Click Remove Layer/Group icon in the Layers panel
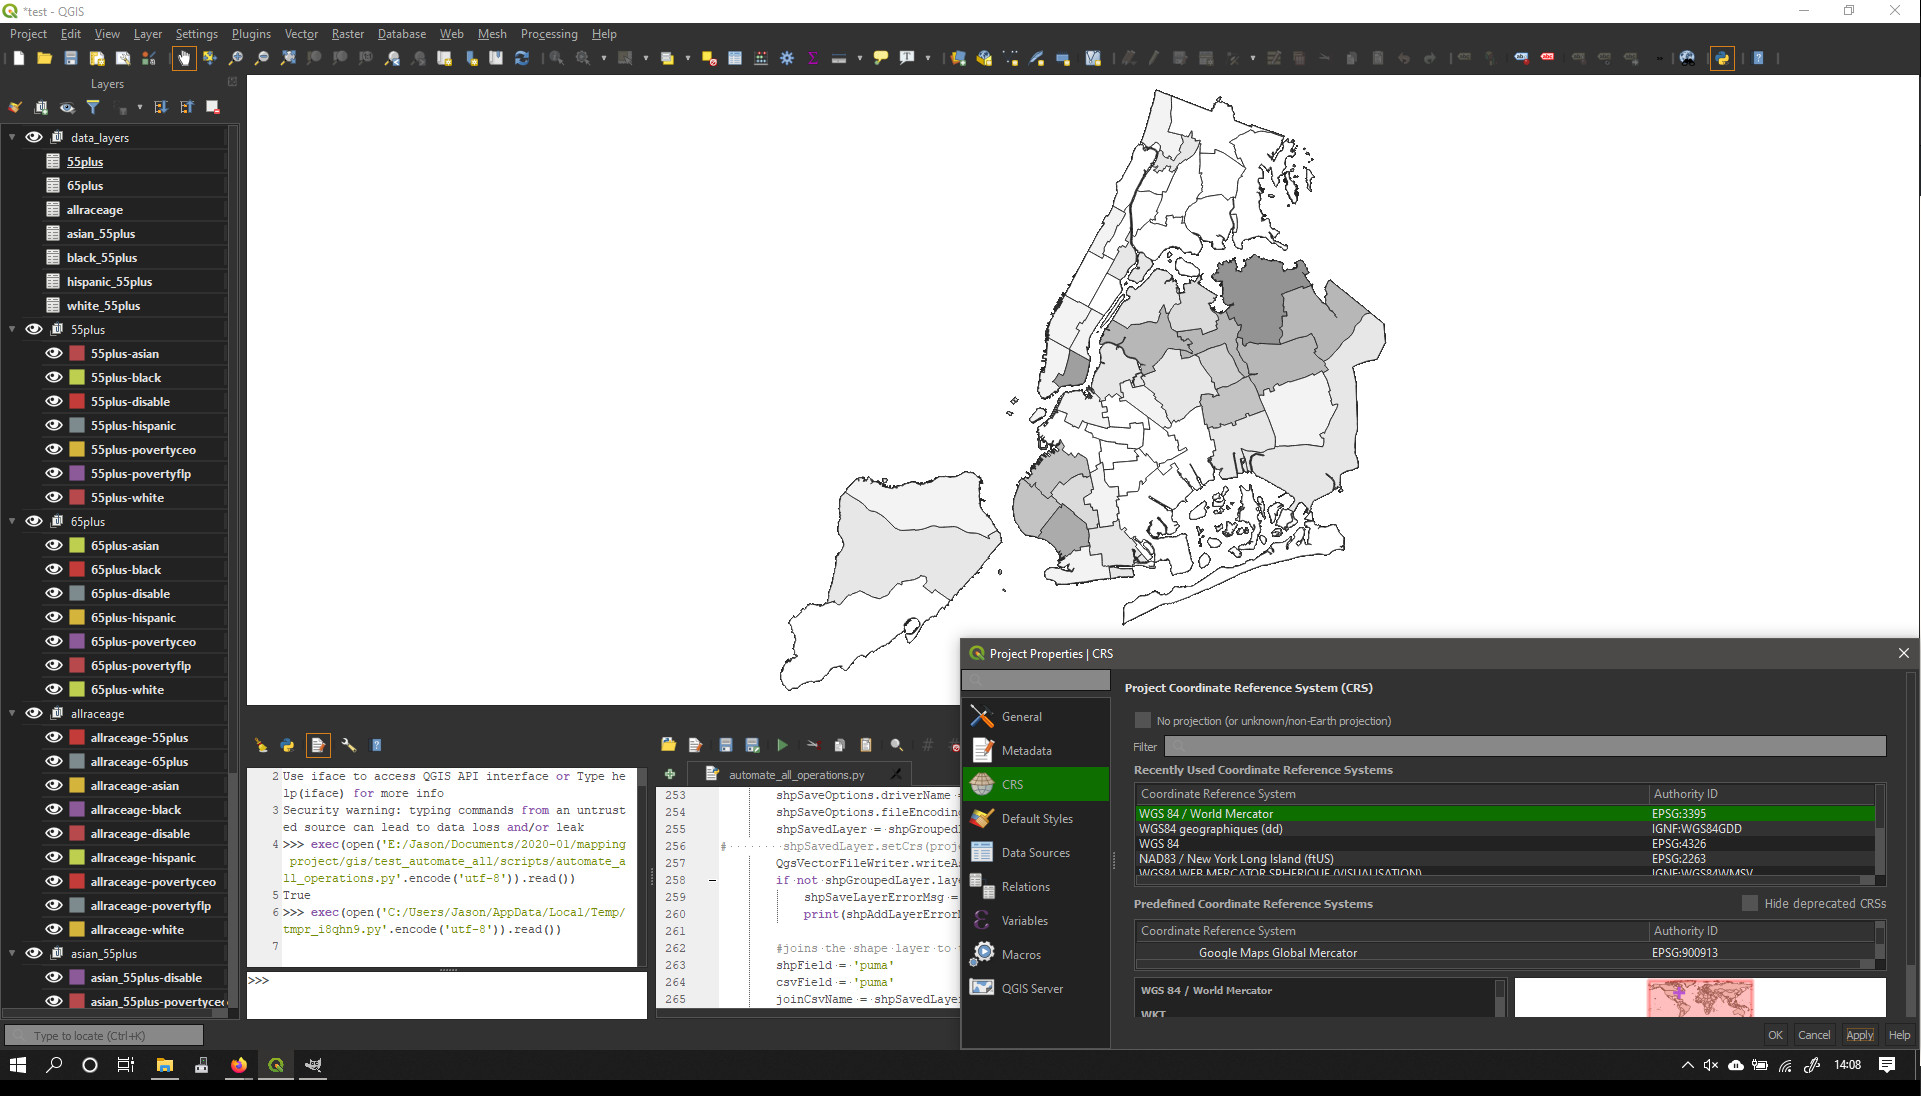This screenshot has height=1096, width=1921. tap(213, 107)
